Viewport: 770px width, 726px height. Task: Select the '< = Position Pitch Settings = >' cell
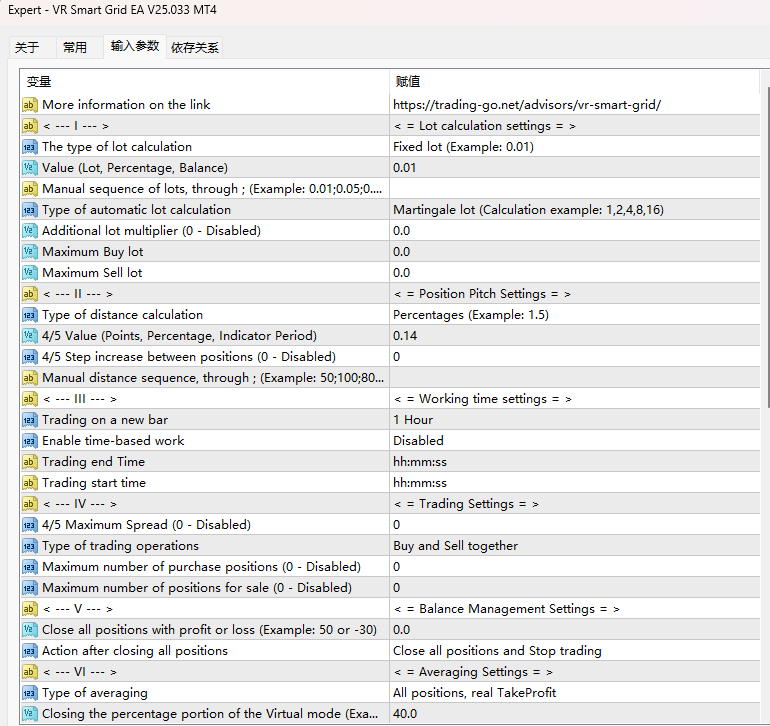click(575, 294)
